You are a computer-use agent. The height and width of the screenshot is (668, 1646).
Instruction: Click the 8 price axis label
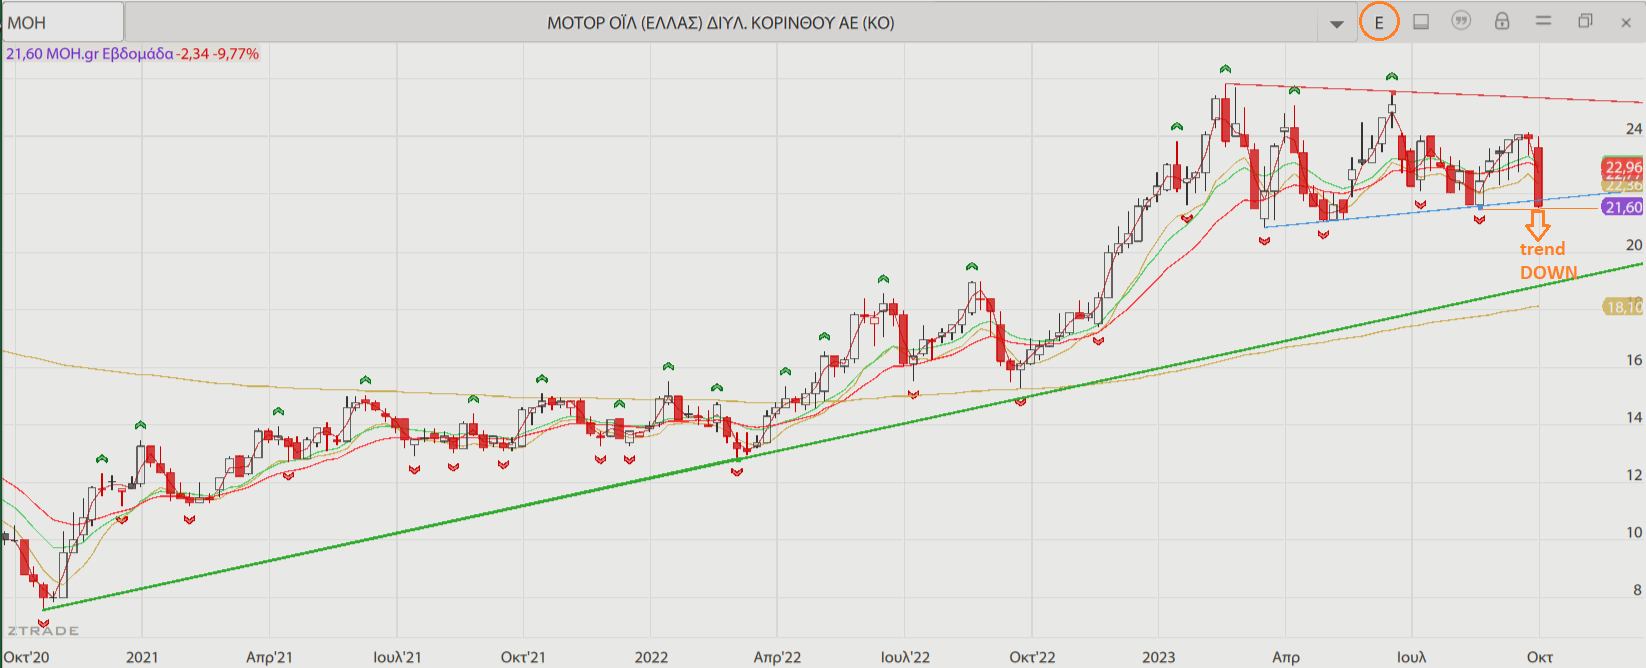[x=1638, y=590]
